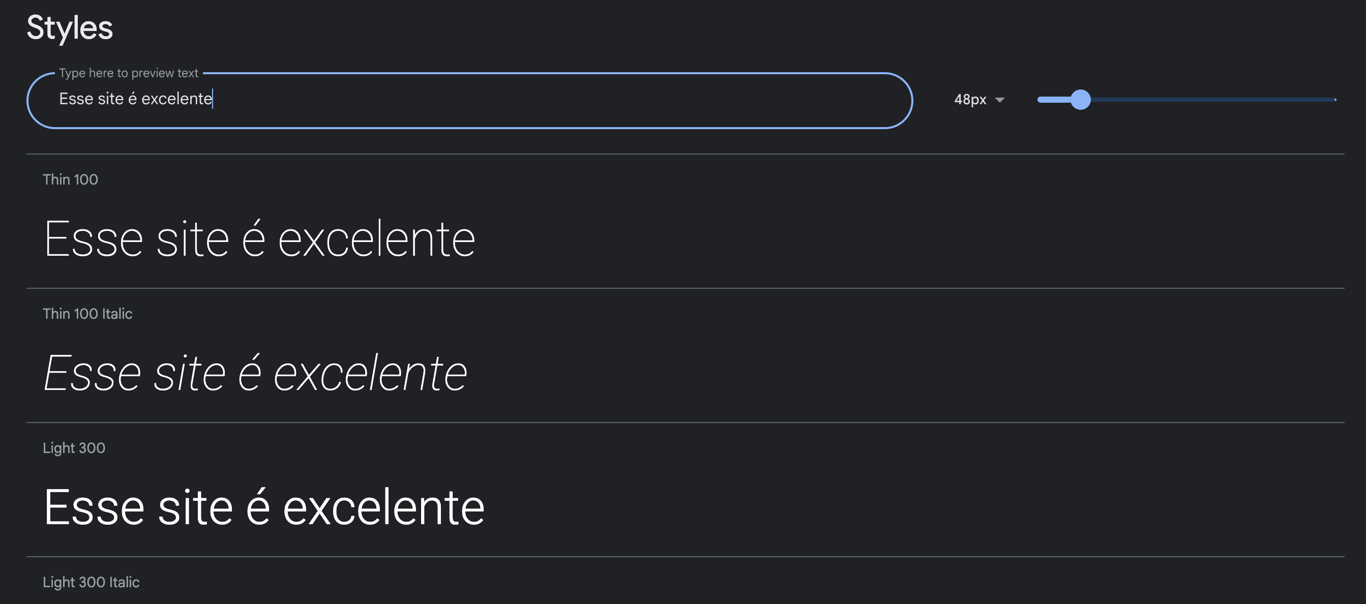Place cursor at end of preview text

pyautogui.click(x=212, y=100)
